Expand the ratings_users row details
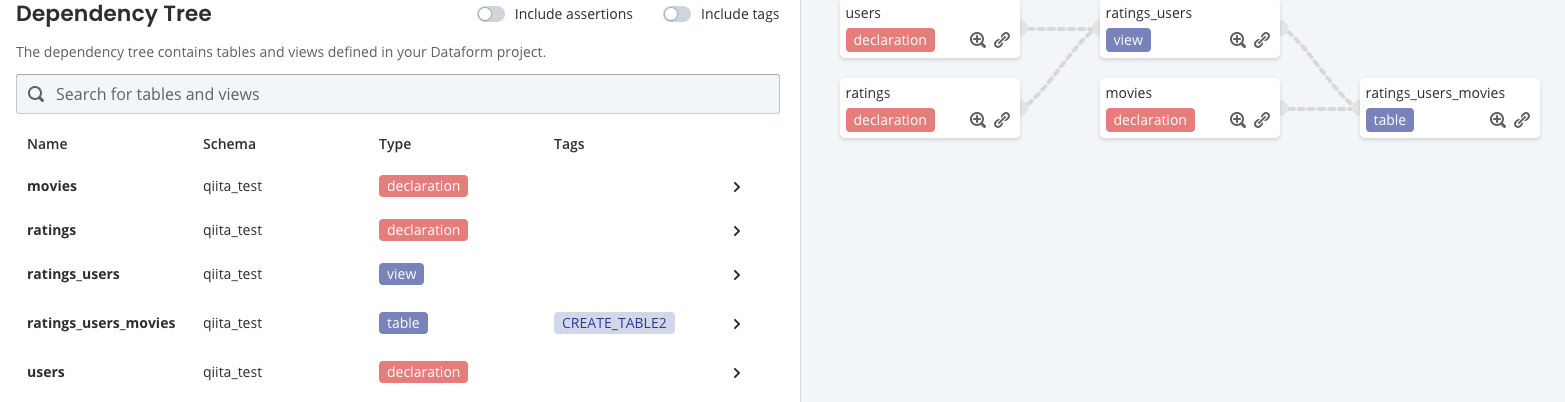This screenshot has width=1565, height=402. tap(737, 275)
